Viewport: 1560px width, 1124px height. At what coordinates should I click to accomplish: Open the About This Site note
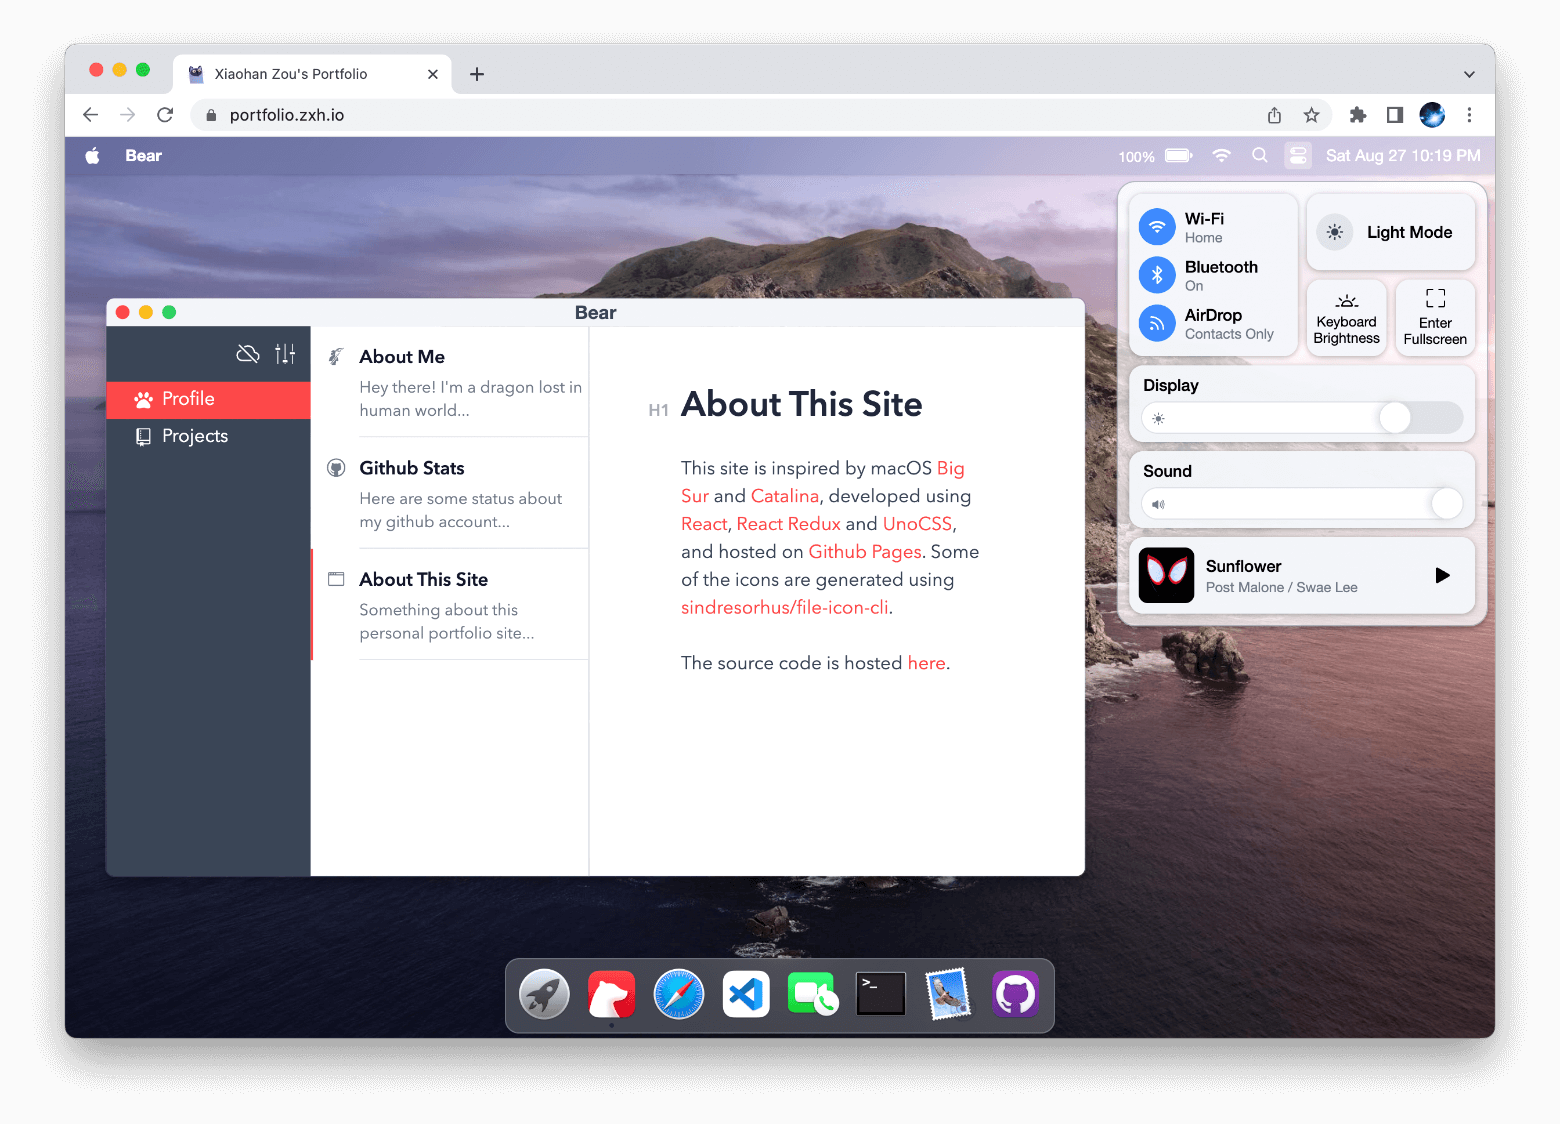450,605
